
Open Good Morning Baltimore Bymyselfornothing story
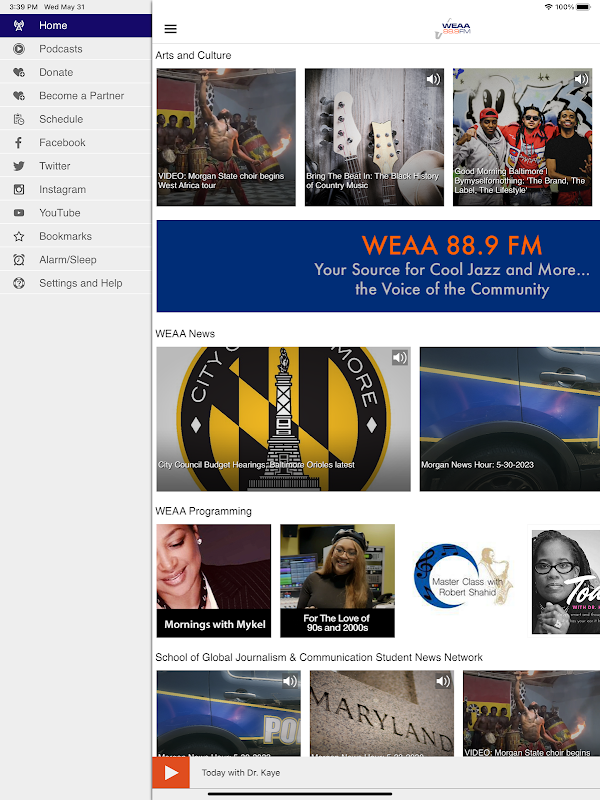click(x=522, y=137)
